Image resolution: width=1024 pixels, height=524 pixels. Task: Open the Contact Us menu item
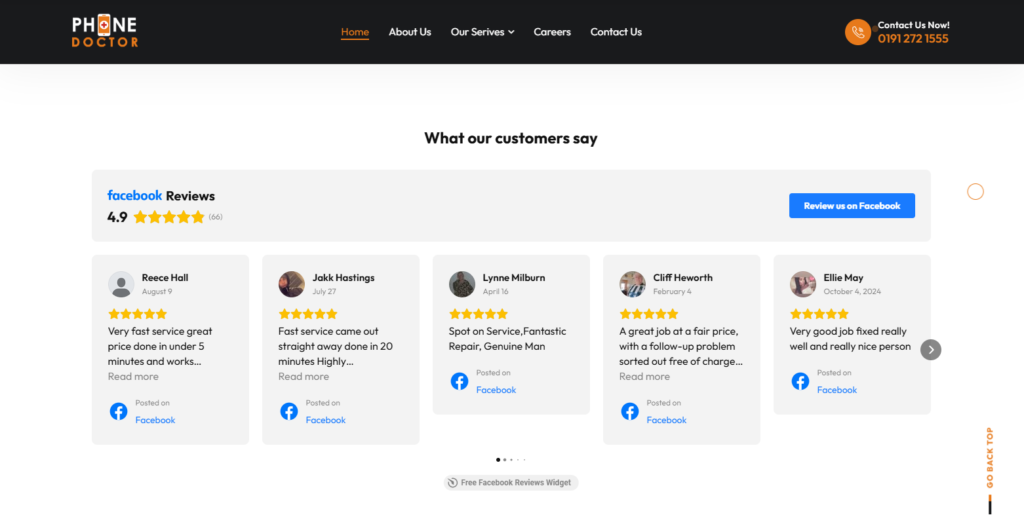point(616,32)
